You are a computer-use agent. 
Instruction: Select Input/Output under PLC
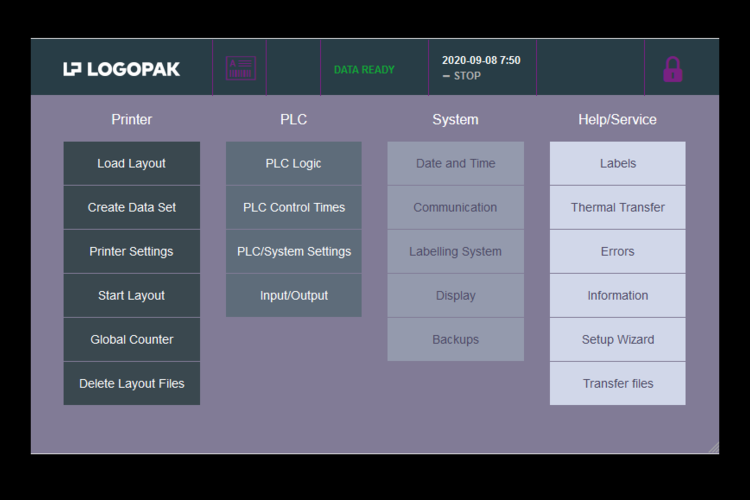click(294, 295)
